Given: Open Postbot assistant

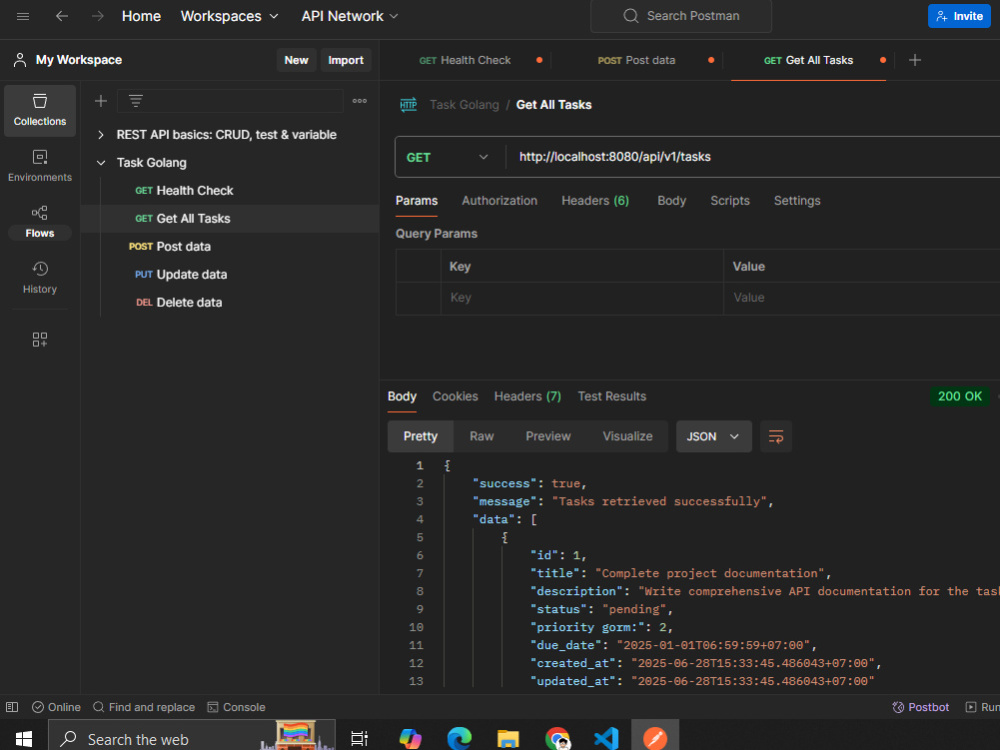Looking at the screenshot, I should (x=920, y=707).
